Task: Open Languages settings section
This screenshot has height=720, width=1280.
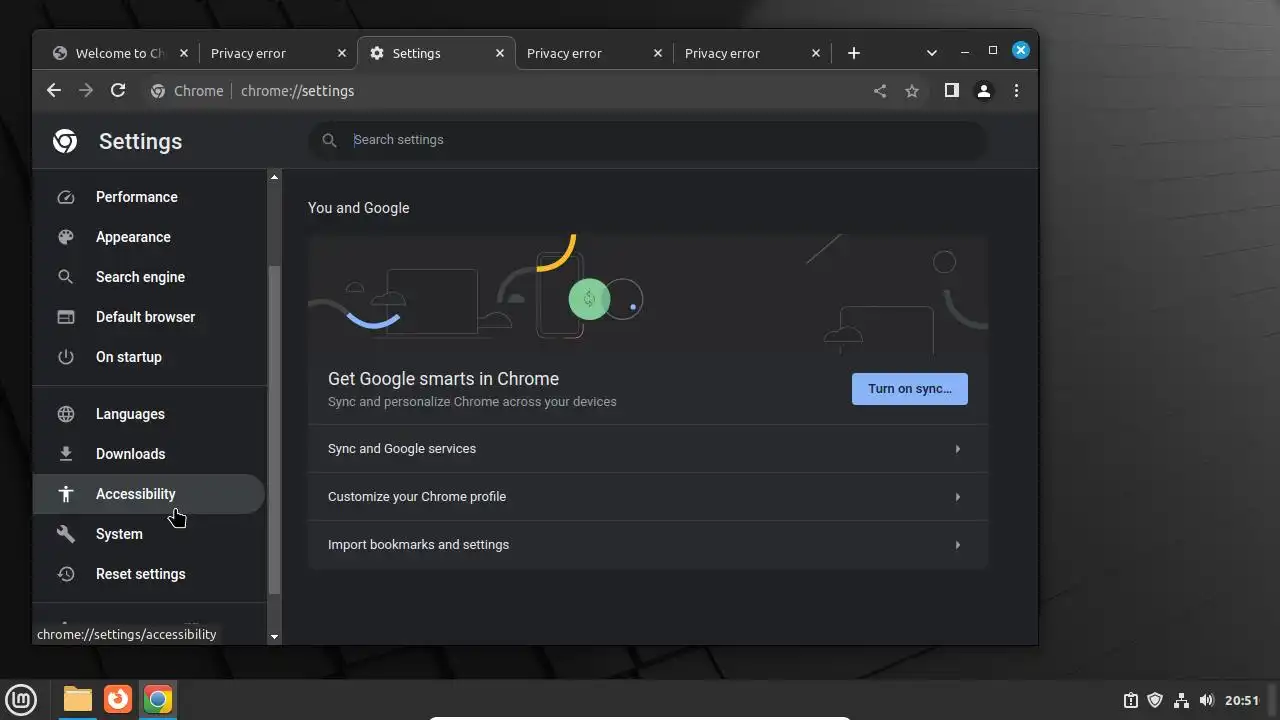Action: click(148, 414)
